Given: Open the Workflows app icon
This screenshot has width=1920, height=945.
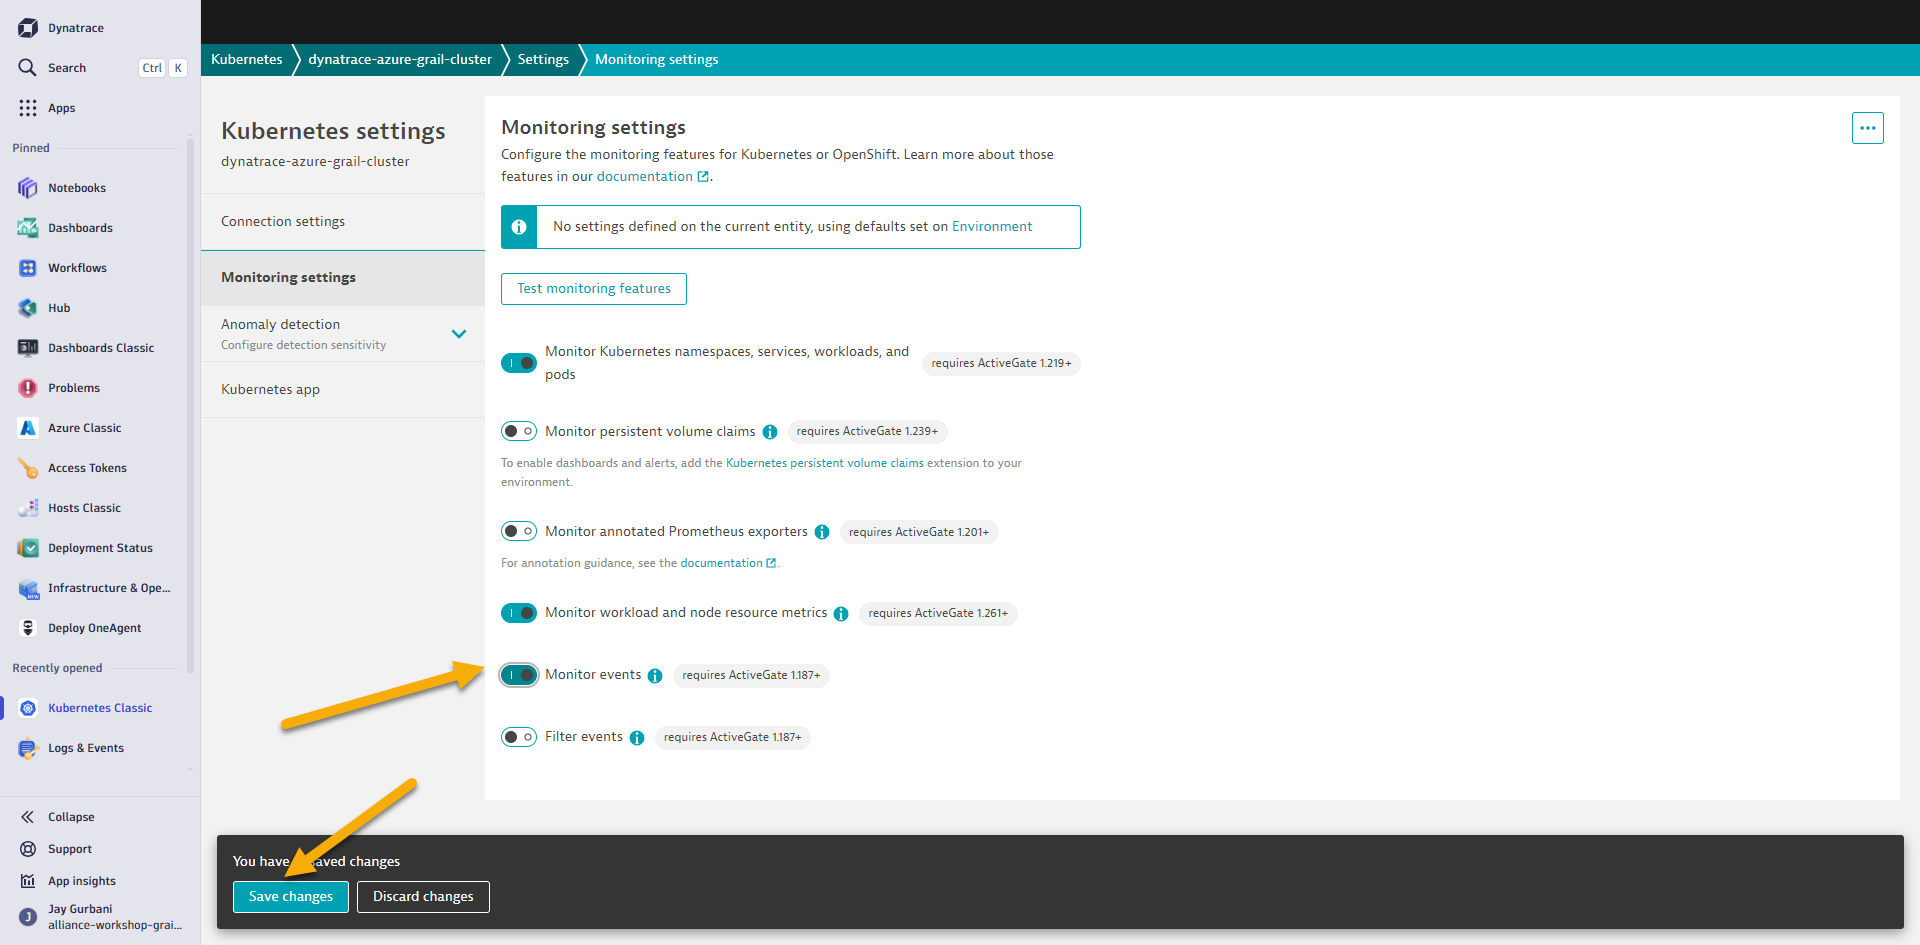Looking at the screenshot, I should pyautogui.click(x=28, y=268).
